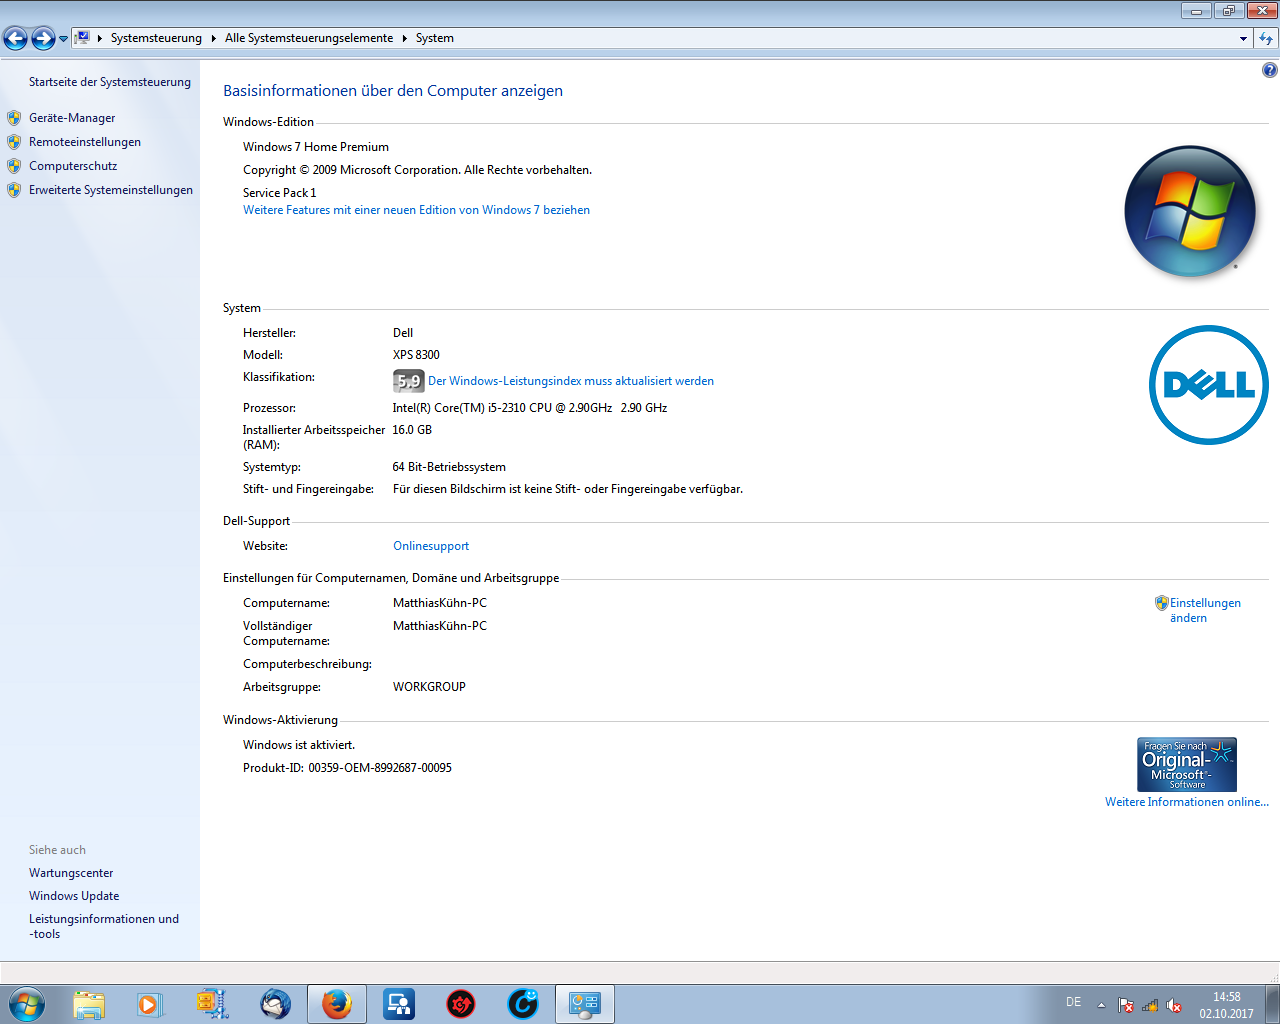
Task: Open the Geräte-Manager link
Action: [72, 118]
